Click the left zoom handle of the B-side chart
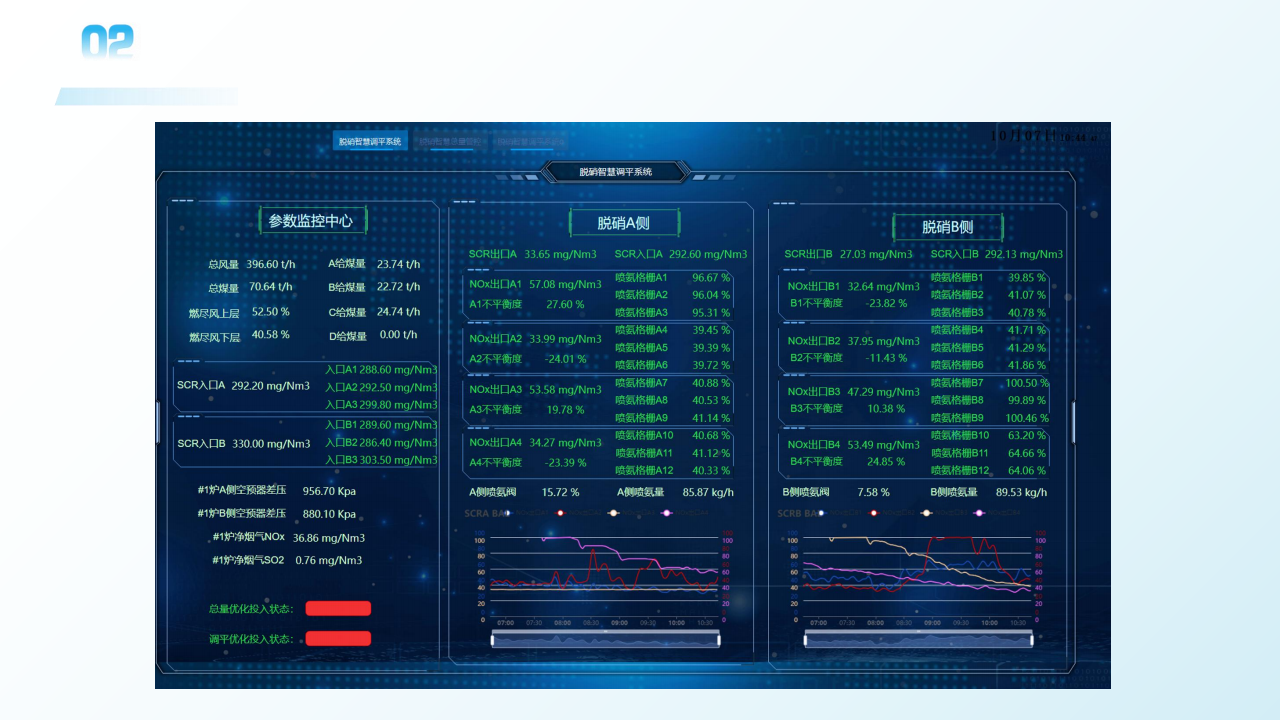Viewport: 1280px width, 720px height. pos(806,640)
